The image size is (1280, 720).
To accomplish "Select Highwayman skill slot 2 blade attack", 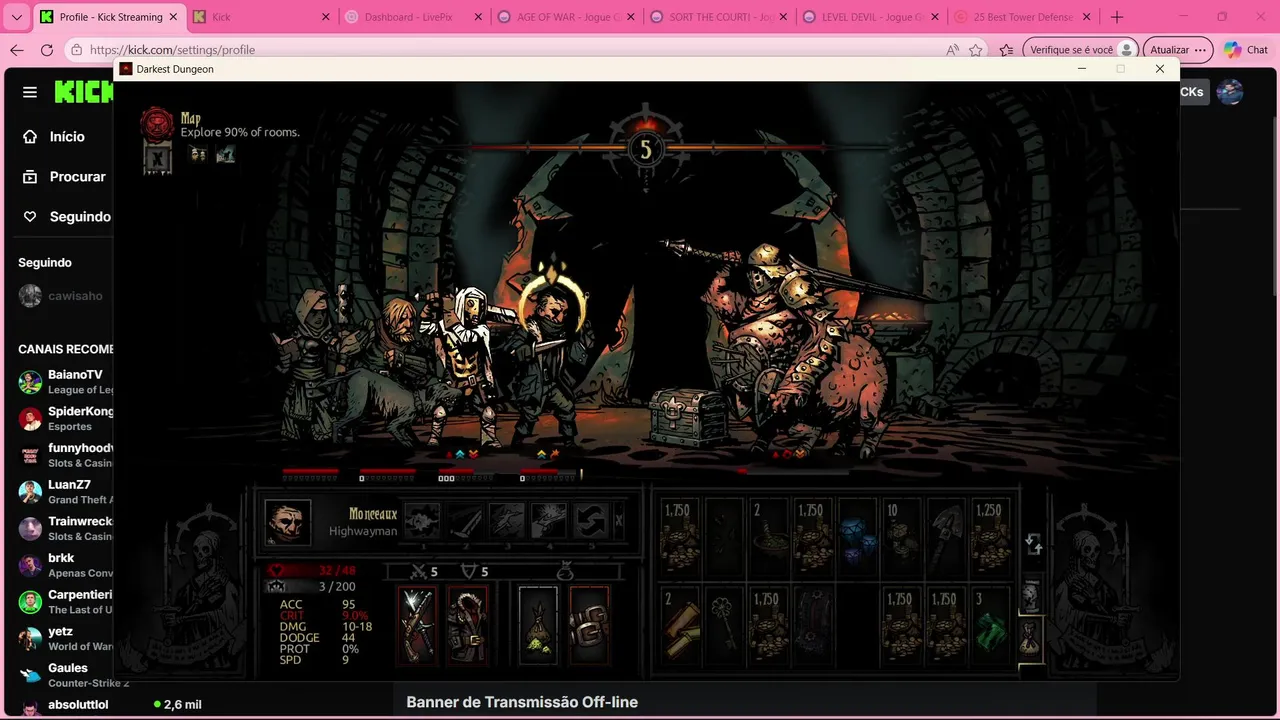I will [x=465, y=521].
